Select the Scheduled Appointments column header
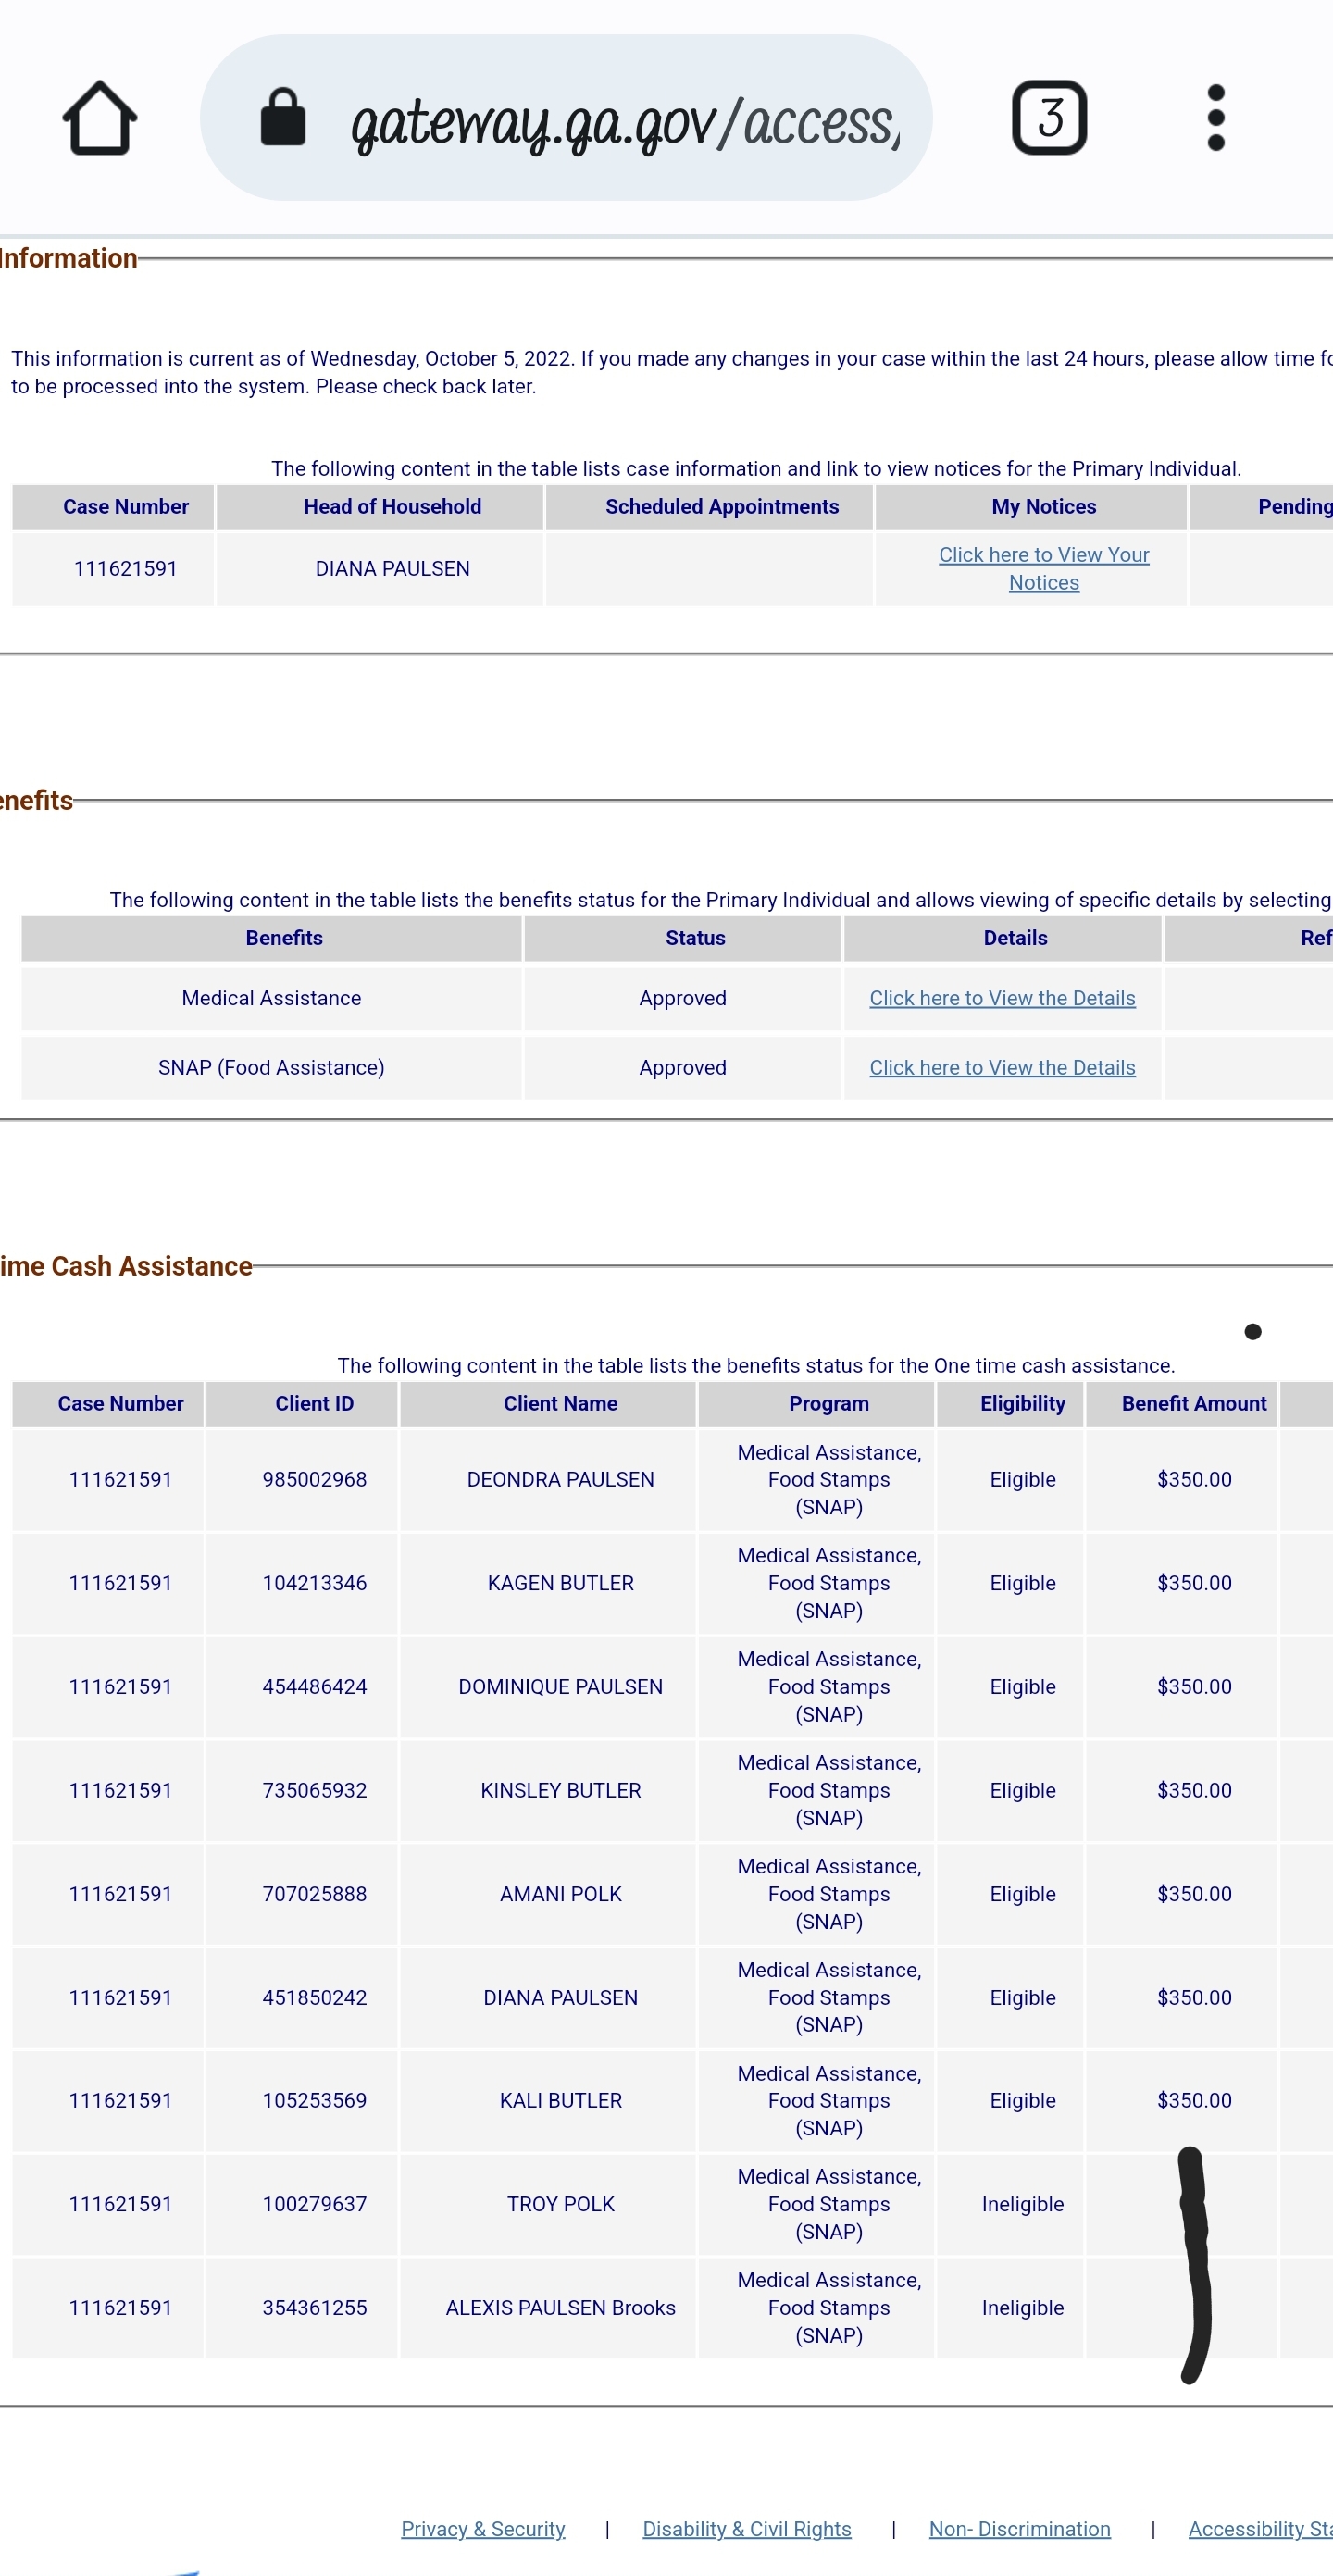The width and height of the screenshot is (1333, 2576). pos(709,507)
